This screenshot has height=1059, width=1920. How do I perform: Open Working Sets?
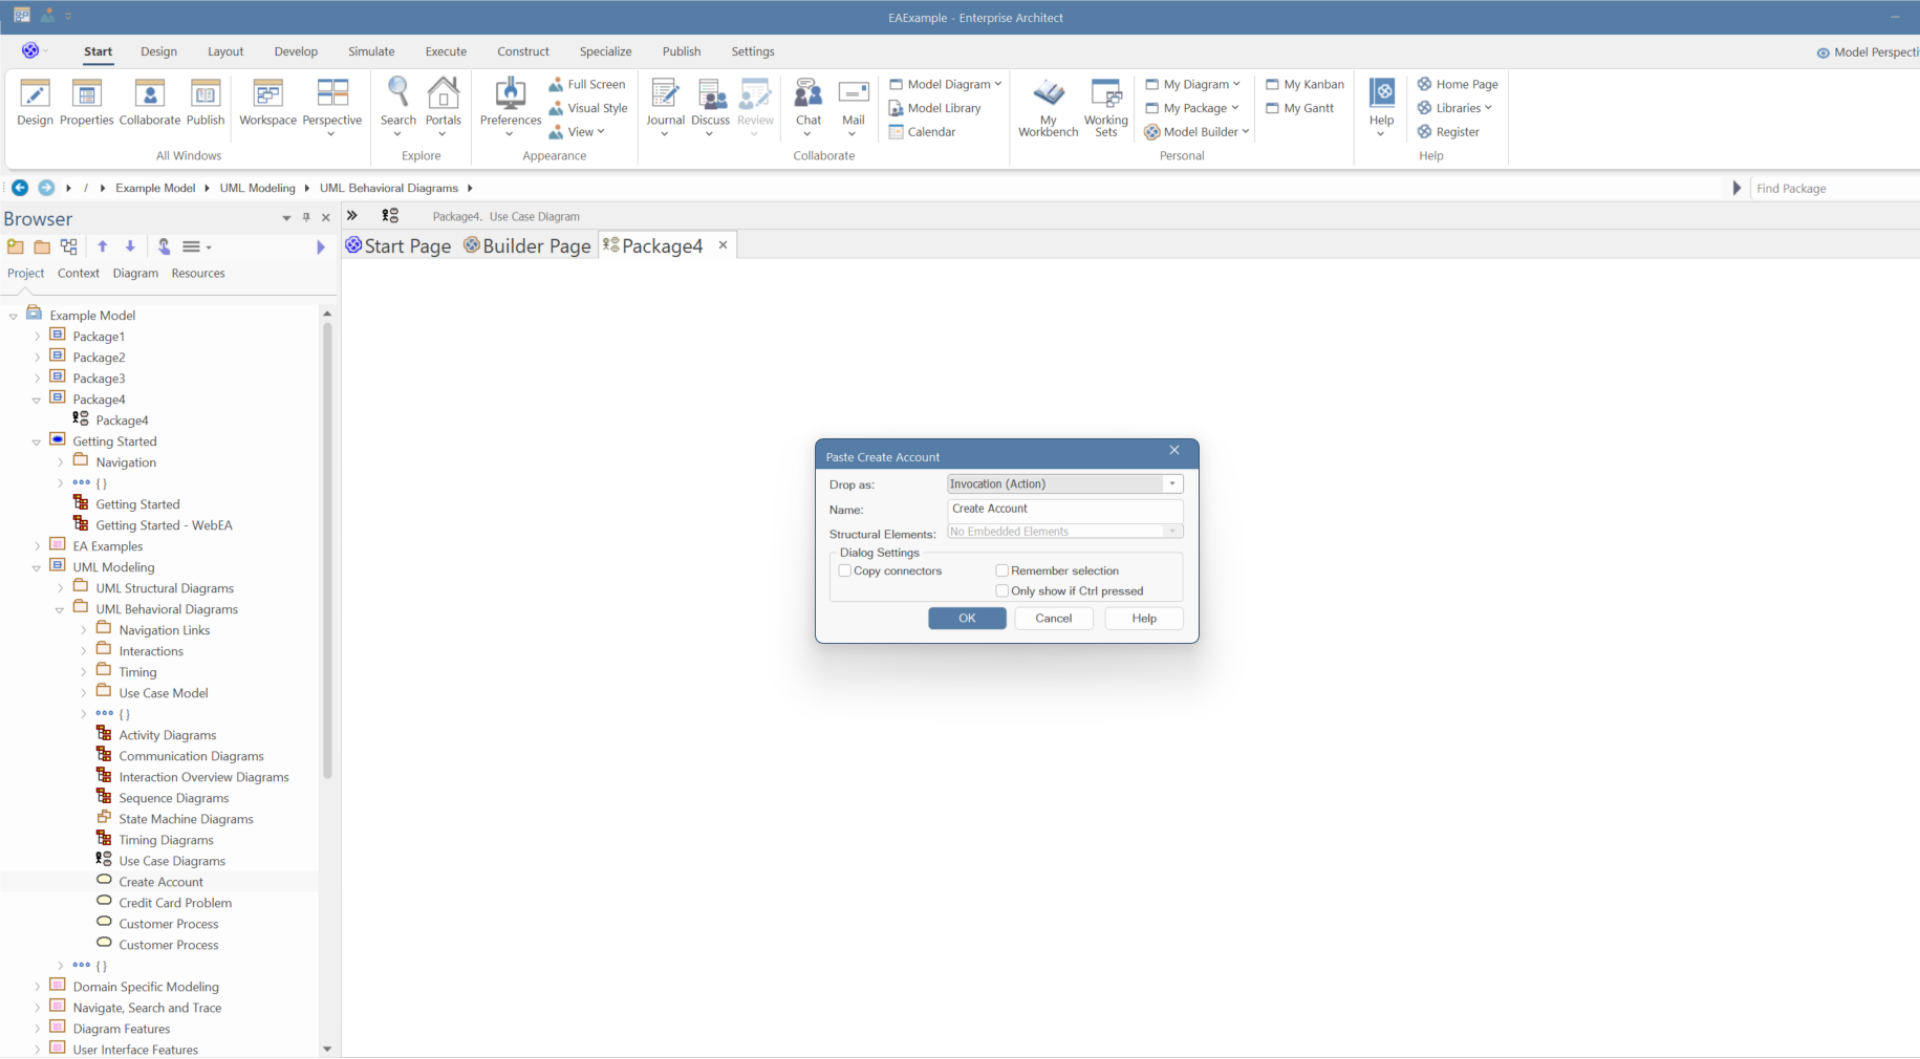tap(1106, 108)
